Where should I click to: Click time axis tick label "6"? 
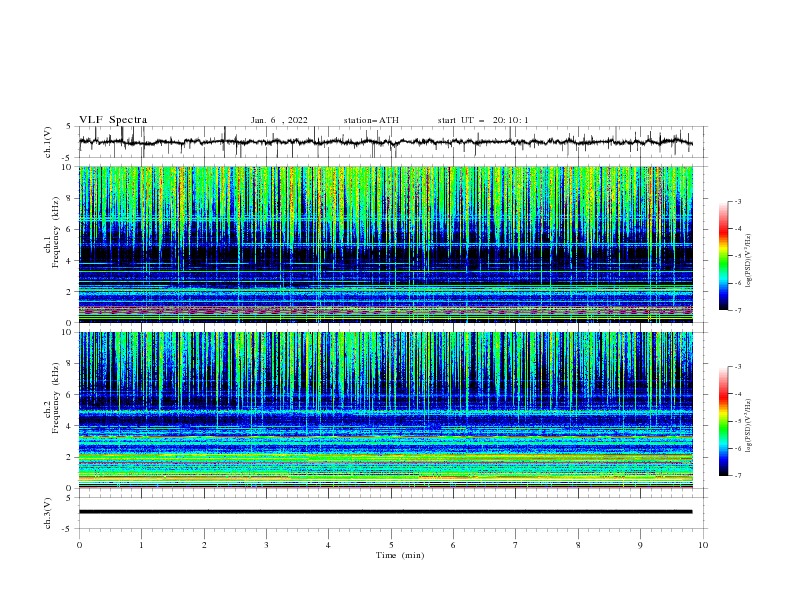pyautogui.click(x=453, y=545)
